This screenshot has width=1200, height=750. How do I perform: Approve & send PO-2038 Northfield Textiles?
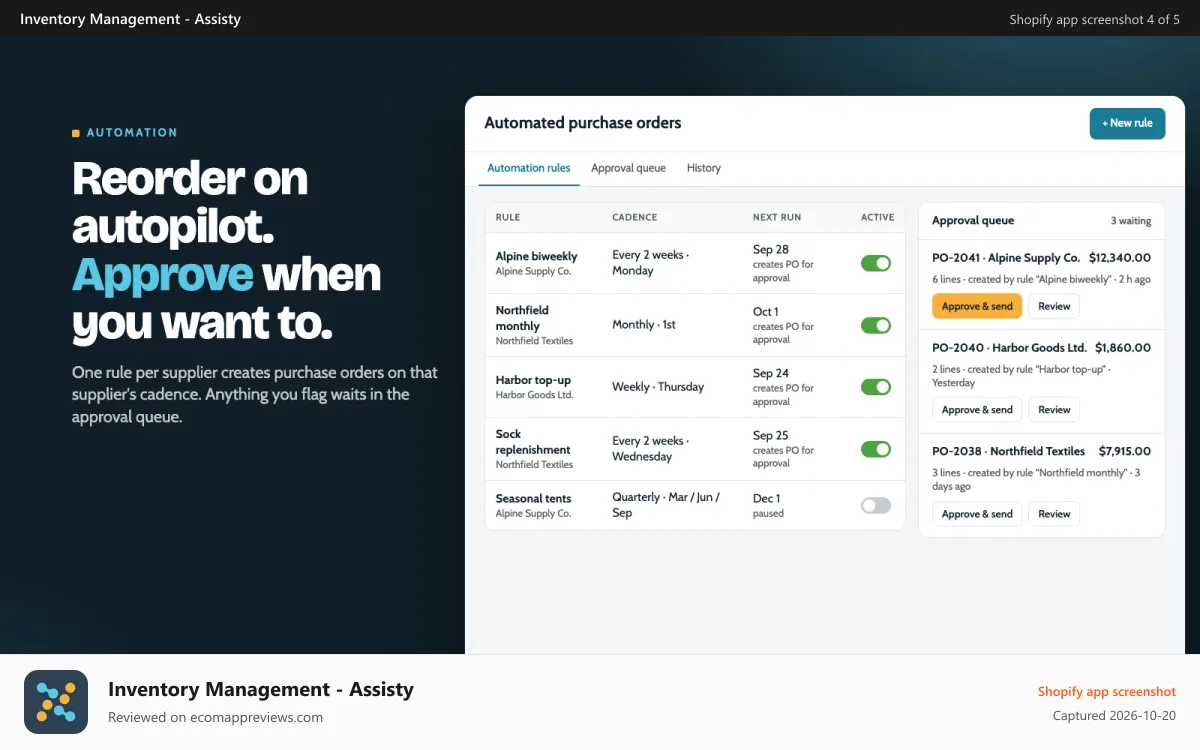[977, 514]
